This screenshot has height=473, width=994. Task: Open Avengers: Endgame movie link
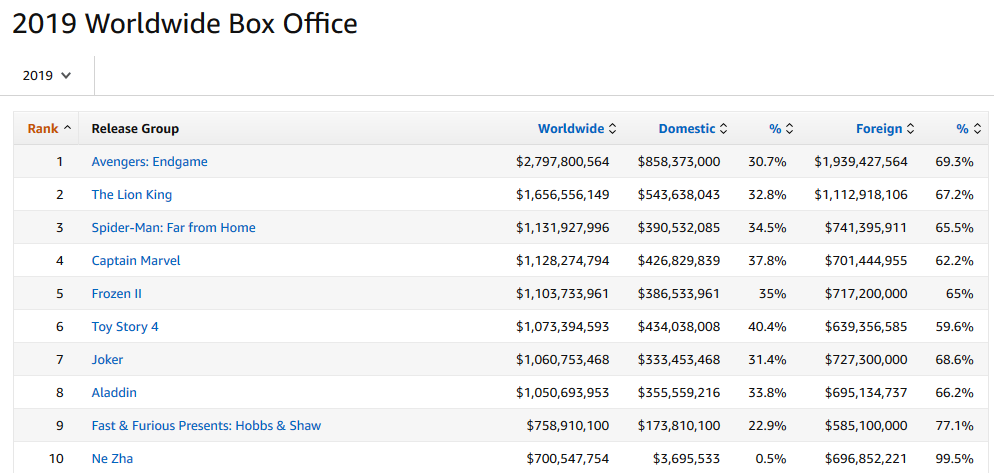(x=149, y=161)
